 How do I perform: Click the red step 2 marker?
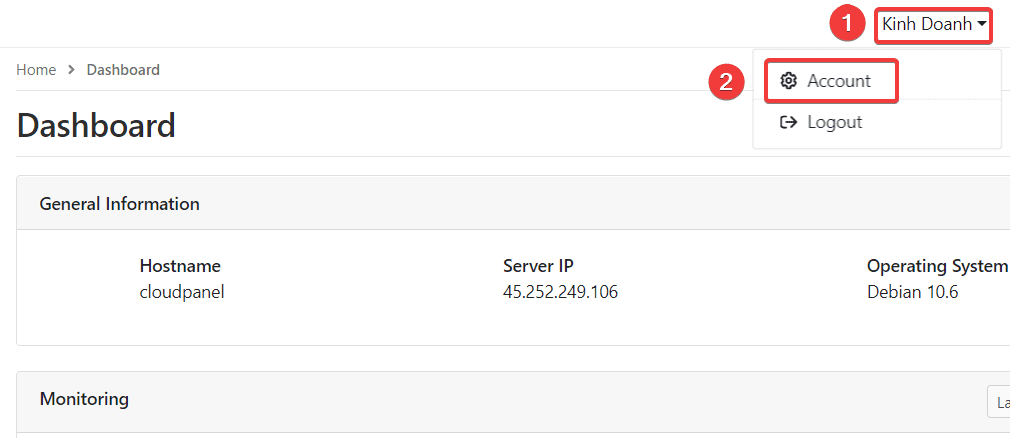tap(726, 82)
